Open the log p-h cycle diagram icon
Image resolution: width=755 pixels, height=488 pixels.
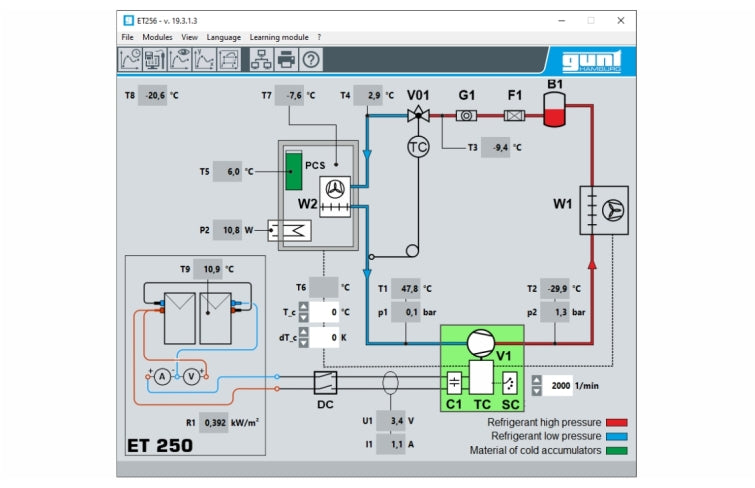click(x=229, y=60)
